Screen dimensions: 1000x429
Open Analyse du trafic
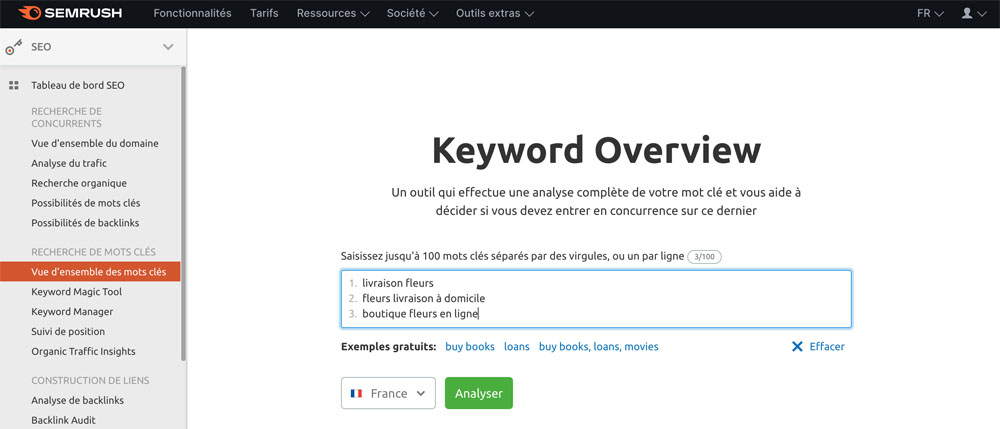point(69,163)
